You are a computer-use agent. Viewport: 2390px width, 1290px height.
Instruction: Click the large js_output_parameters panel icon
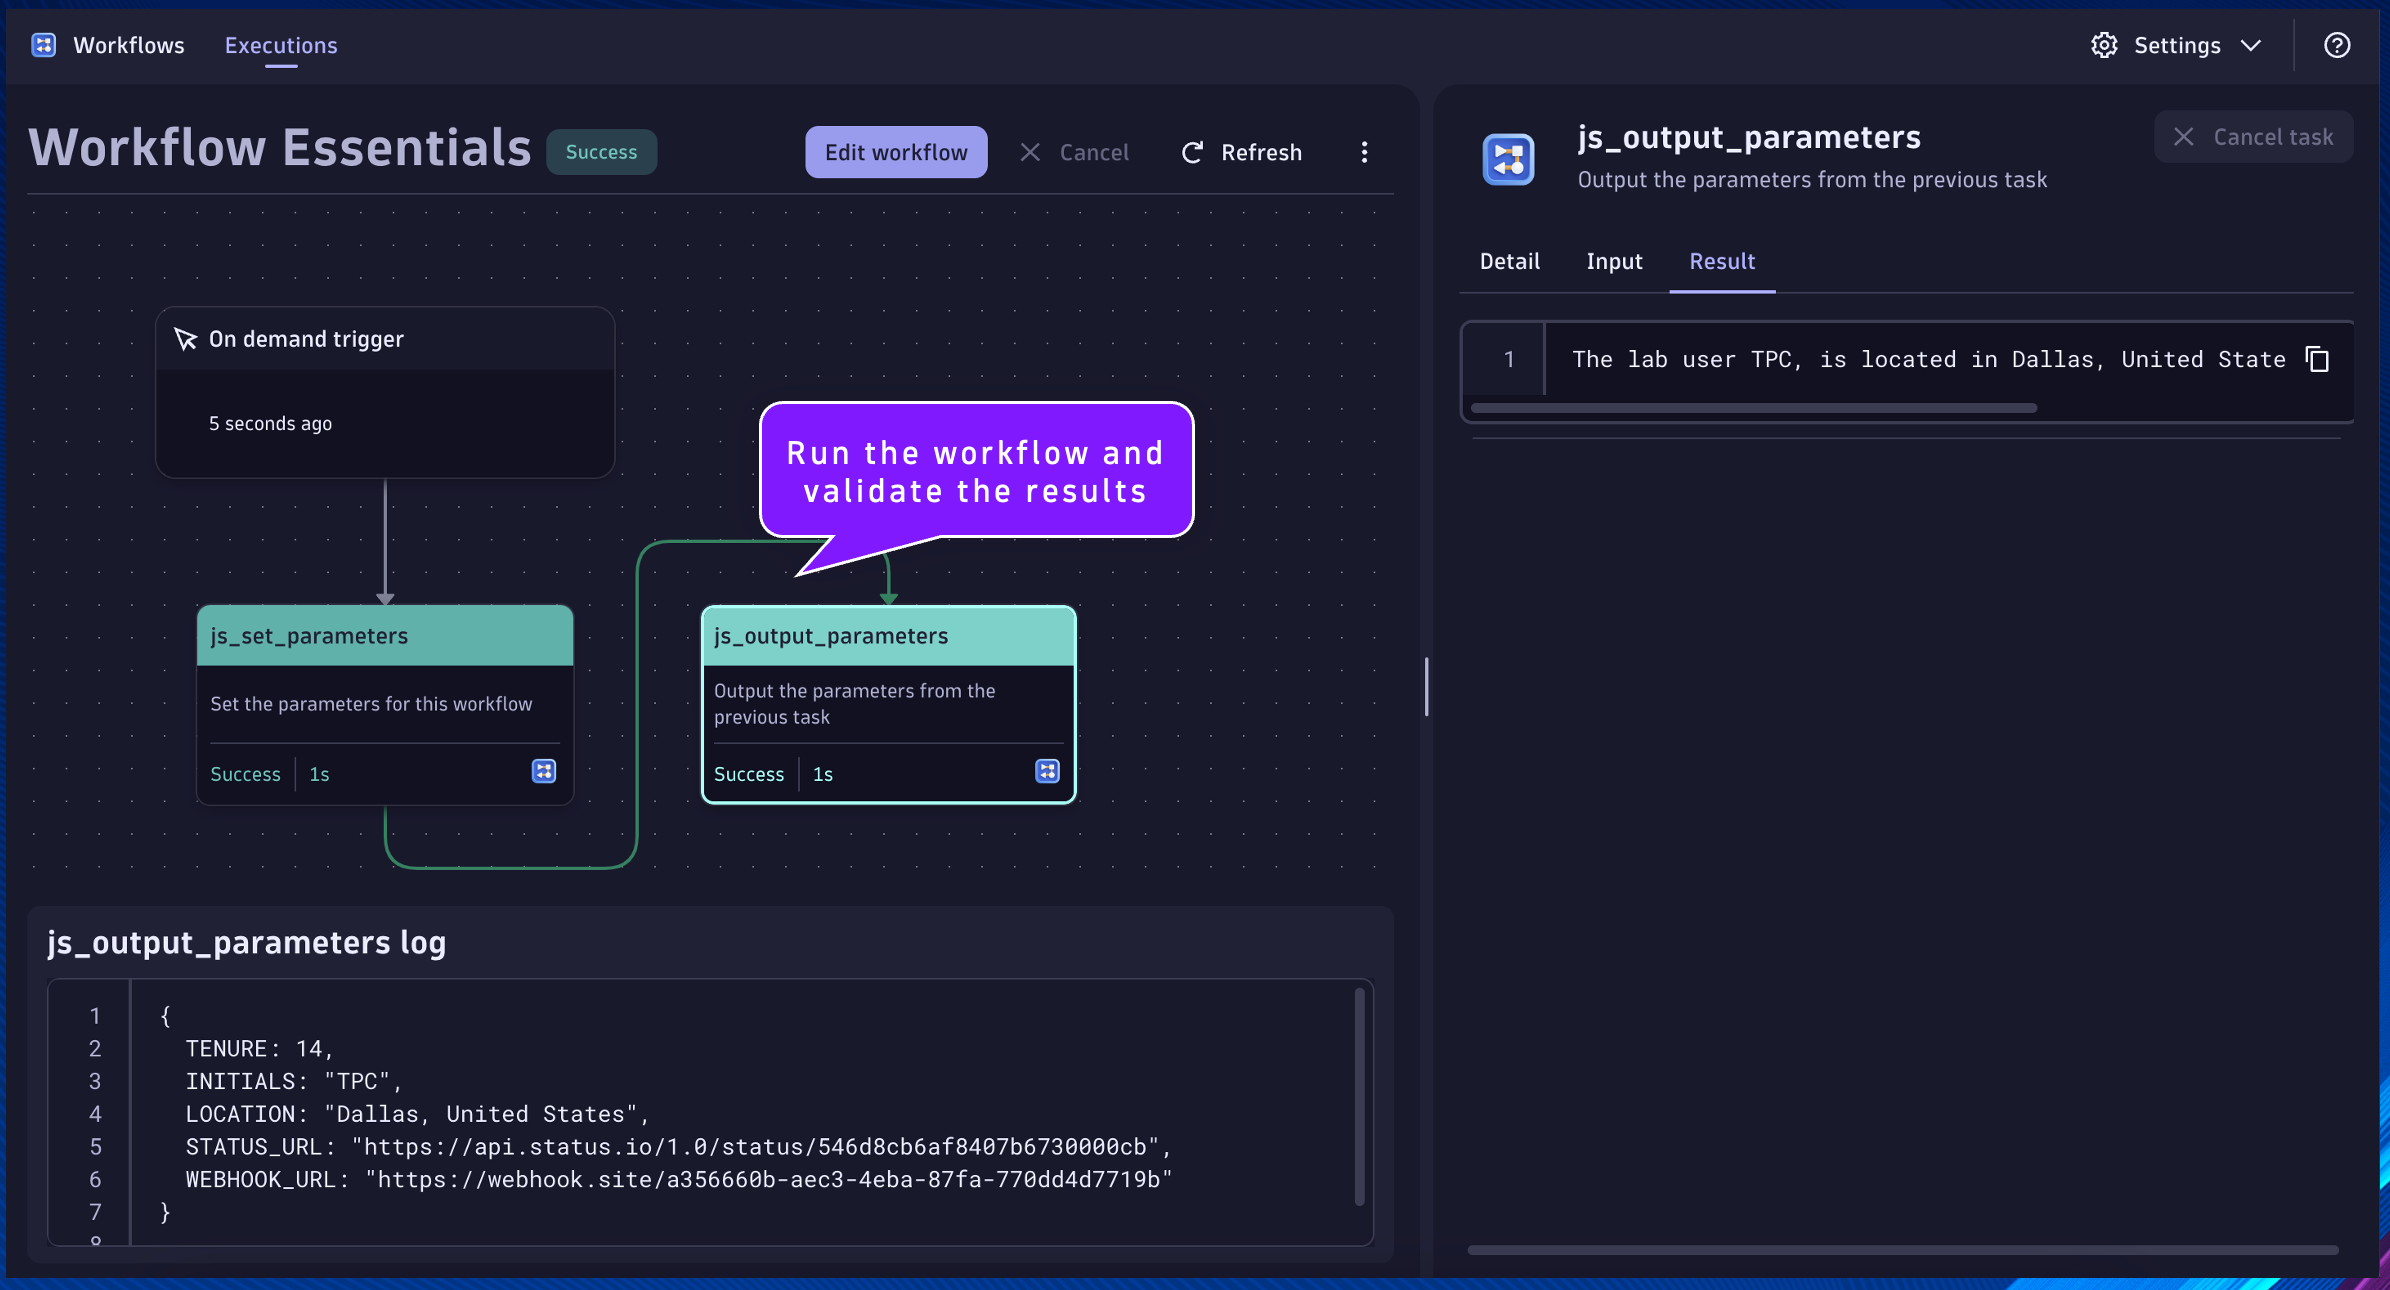pos(1508,158)
